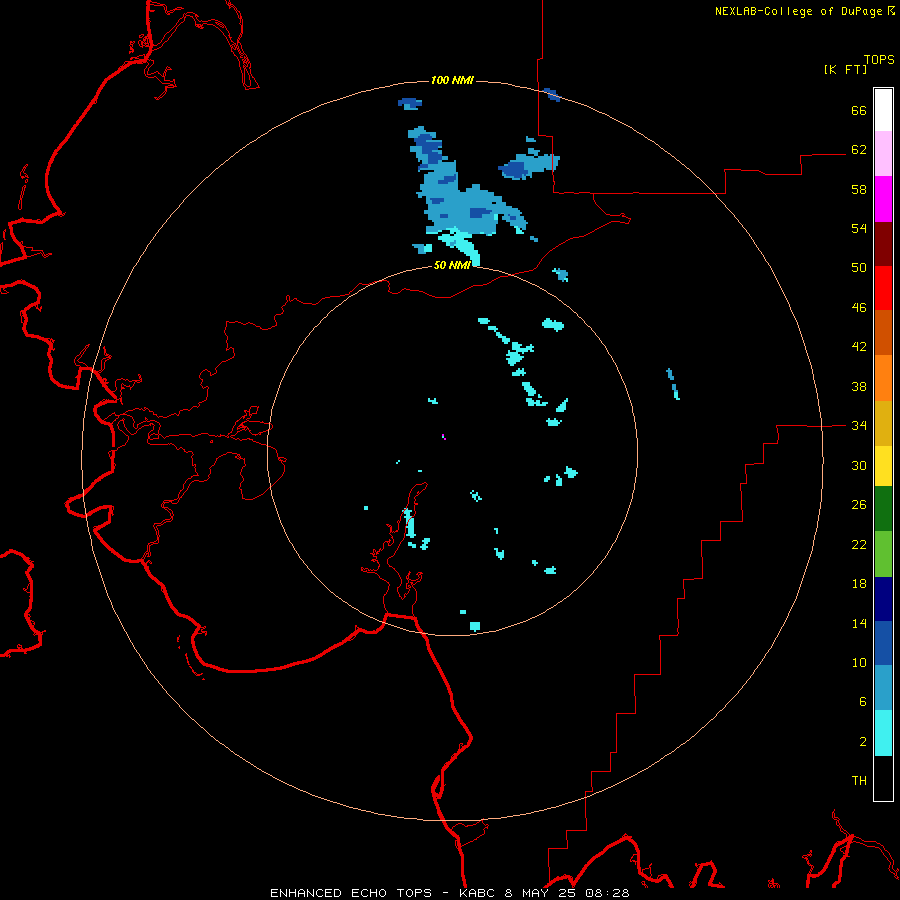The height and width of the screenshot is (900, 900).
Task: Click the 8 MAY 25 date text
Action: (542, 893)
